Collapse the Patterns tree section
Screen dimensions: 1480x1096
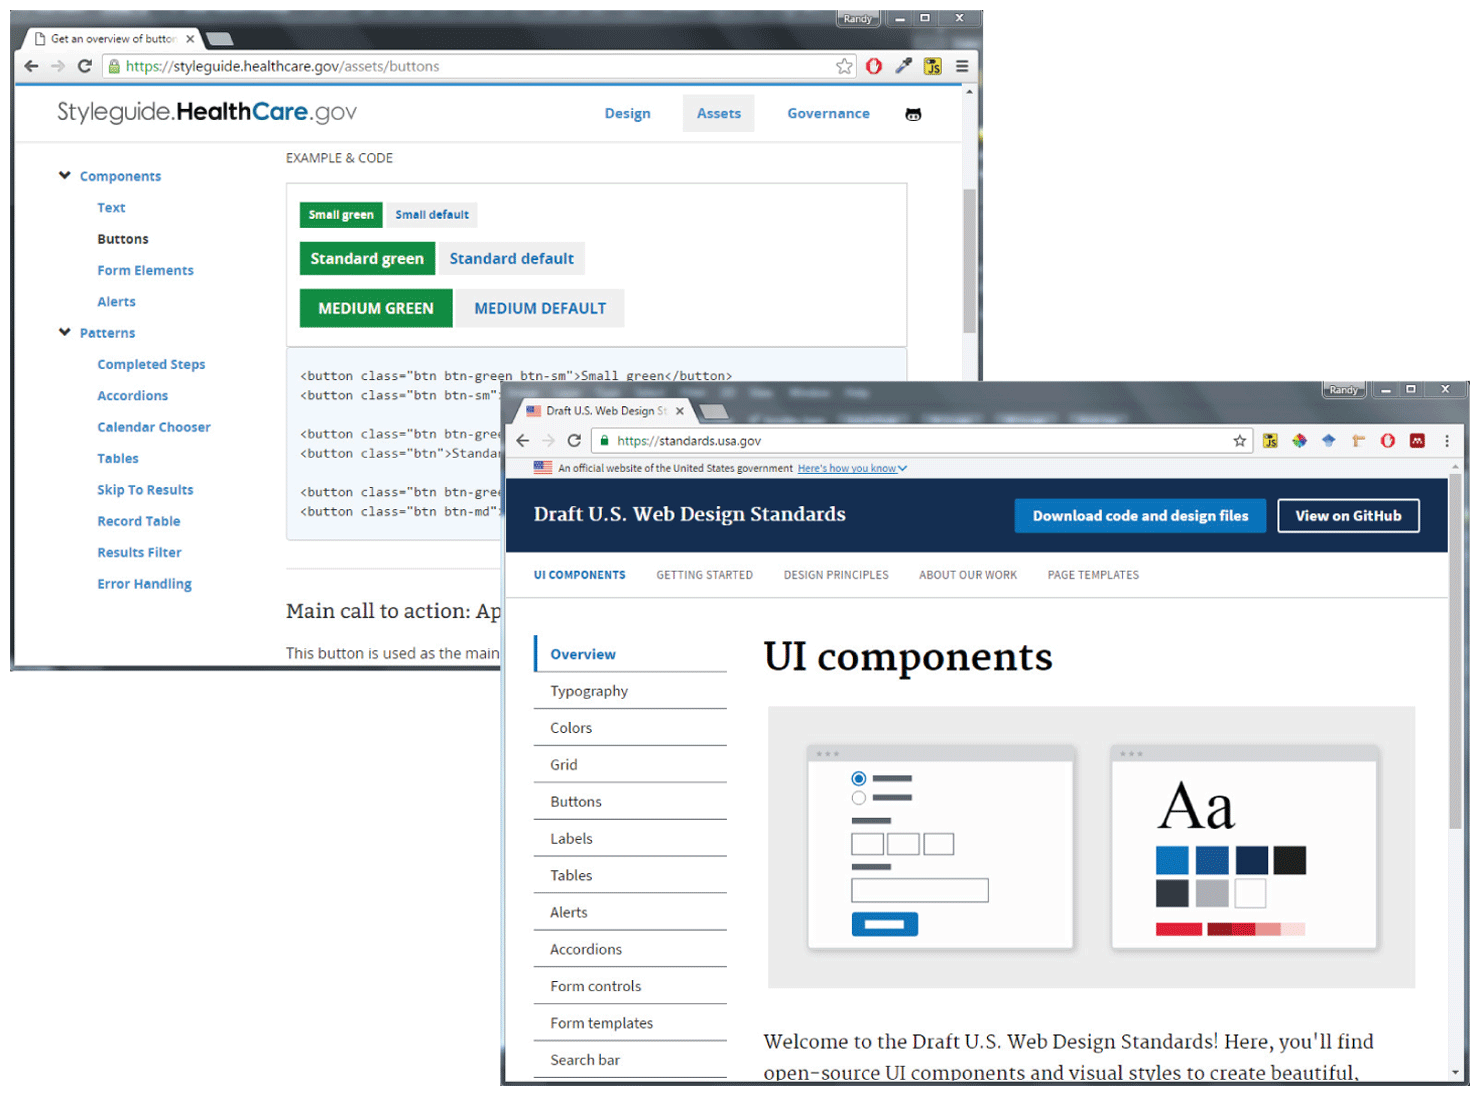pyautogui.click(x=65, y=333)
